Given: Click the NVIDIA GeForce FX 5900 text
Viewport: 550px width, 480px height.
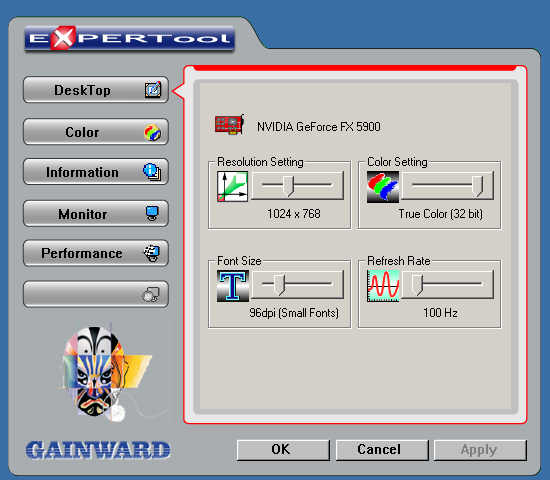Looking at the screenshot, I should pyautogui.click(x=318, y=127).
